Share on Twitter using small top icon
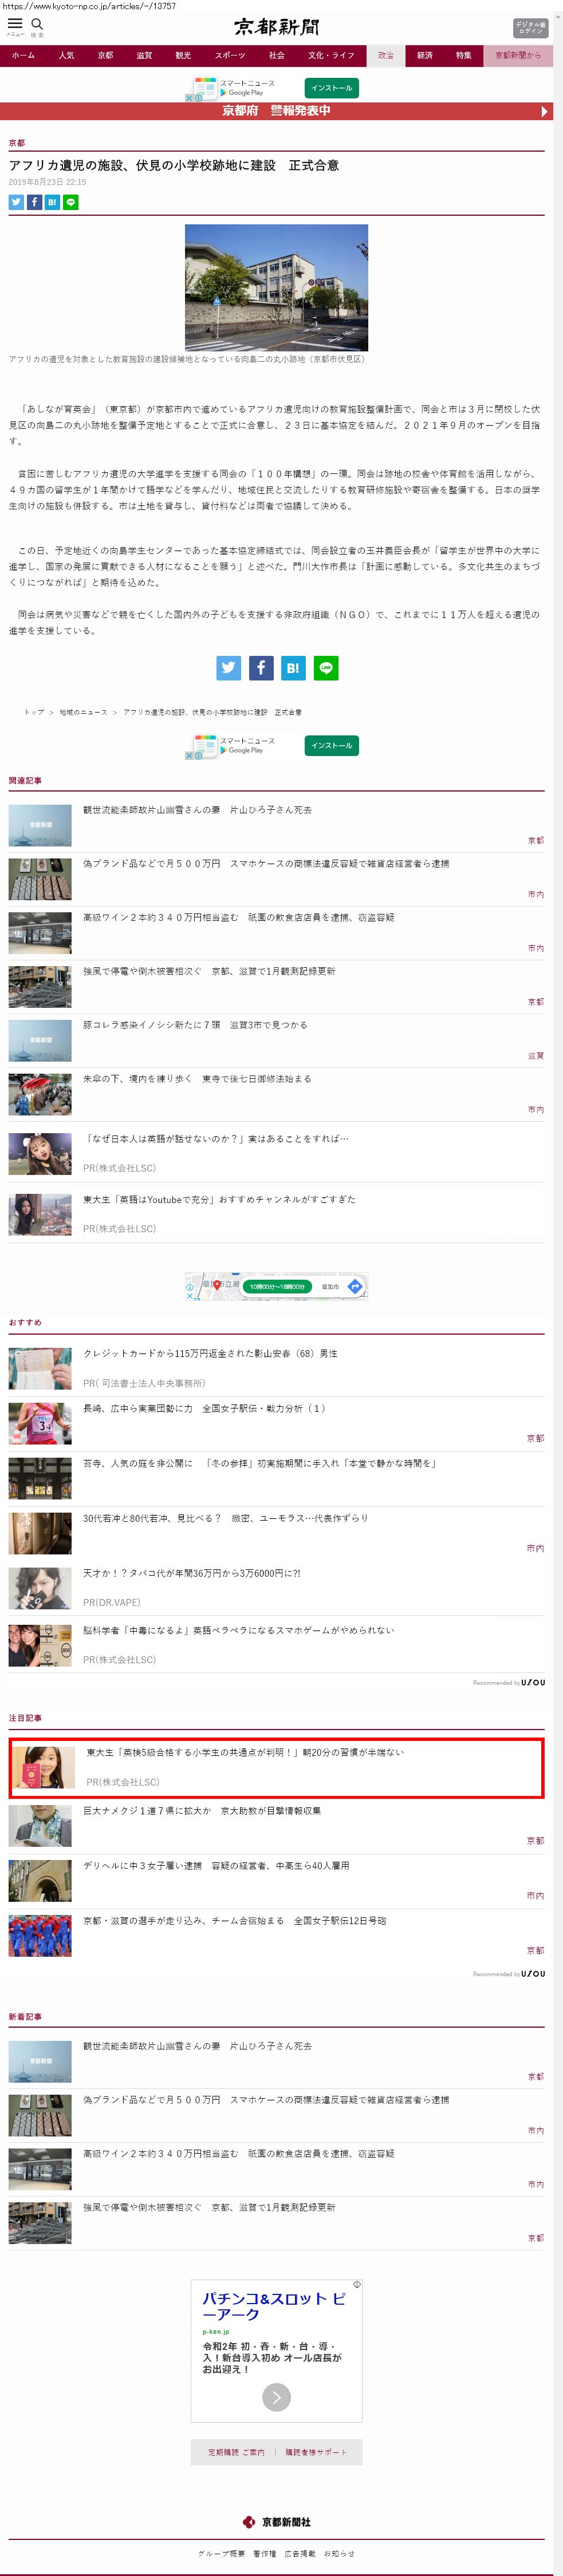 tap(16, 202)
